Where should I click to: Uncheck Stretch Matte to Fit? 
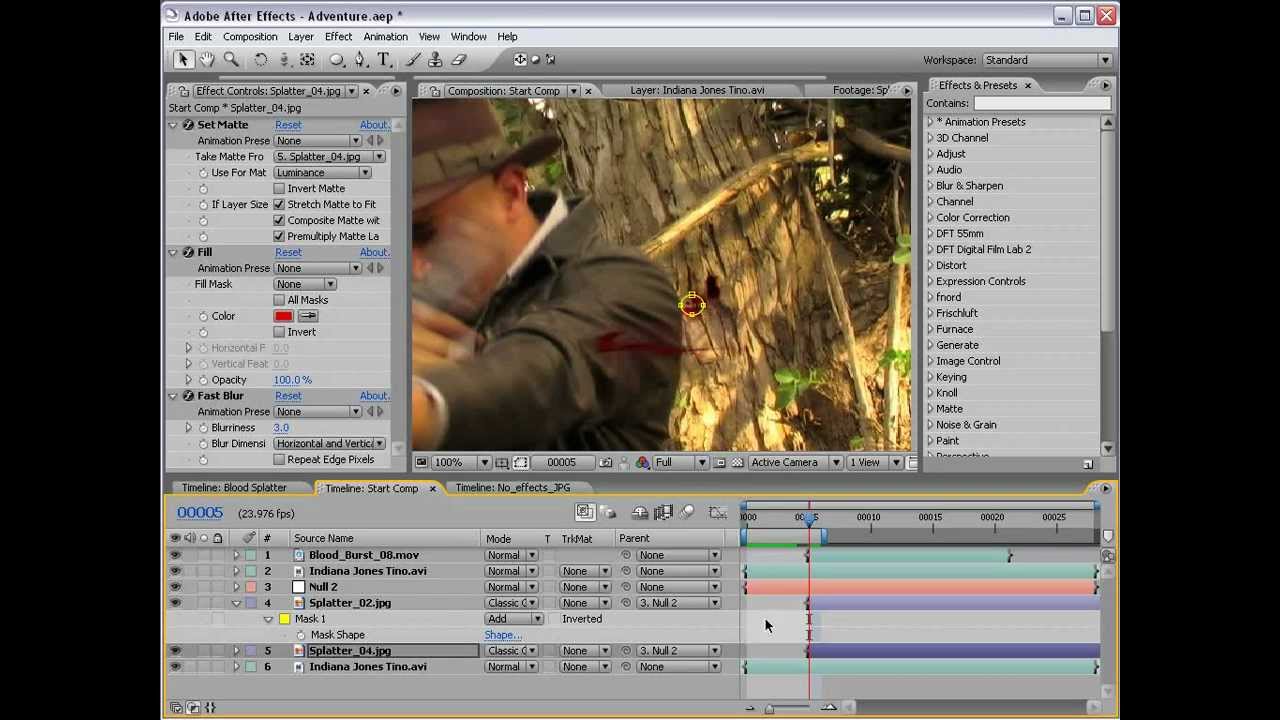click(x=279, y=204)
